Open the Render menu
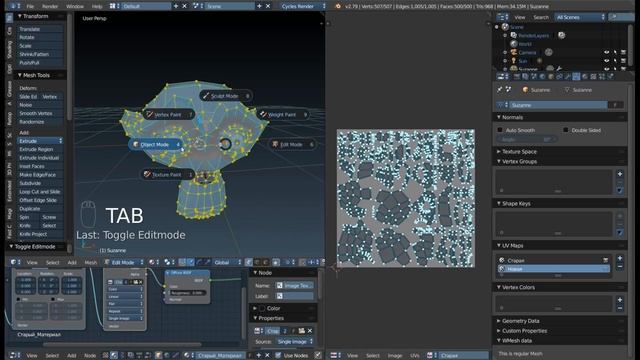Screen dimensions: 640x360 click(x=50, y=6)
